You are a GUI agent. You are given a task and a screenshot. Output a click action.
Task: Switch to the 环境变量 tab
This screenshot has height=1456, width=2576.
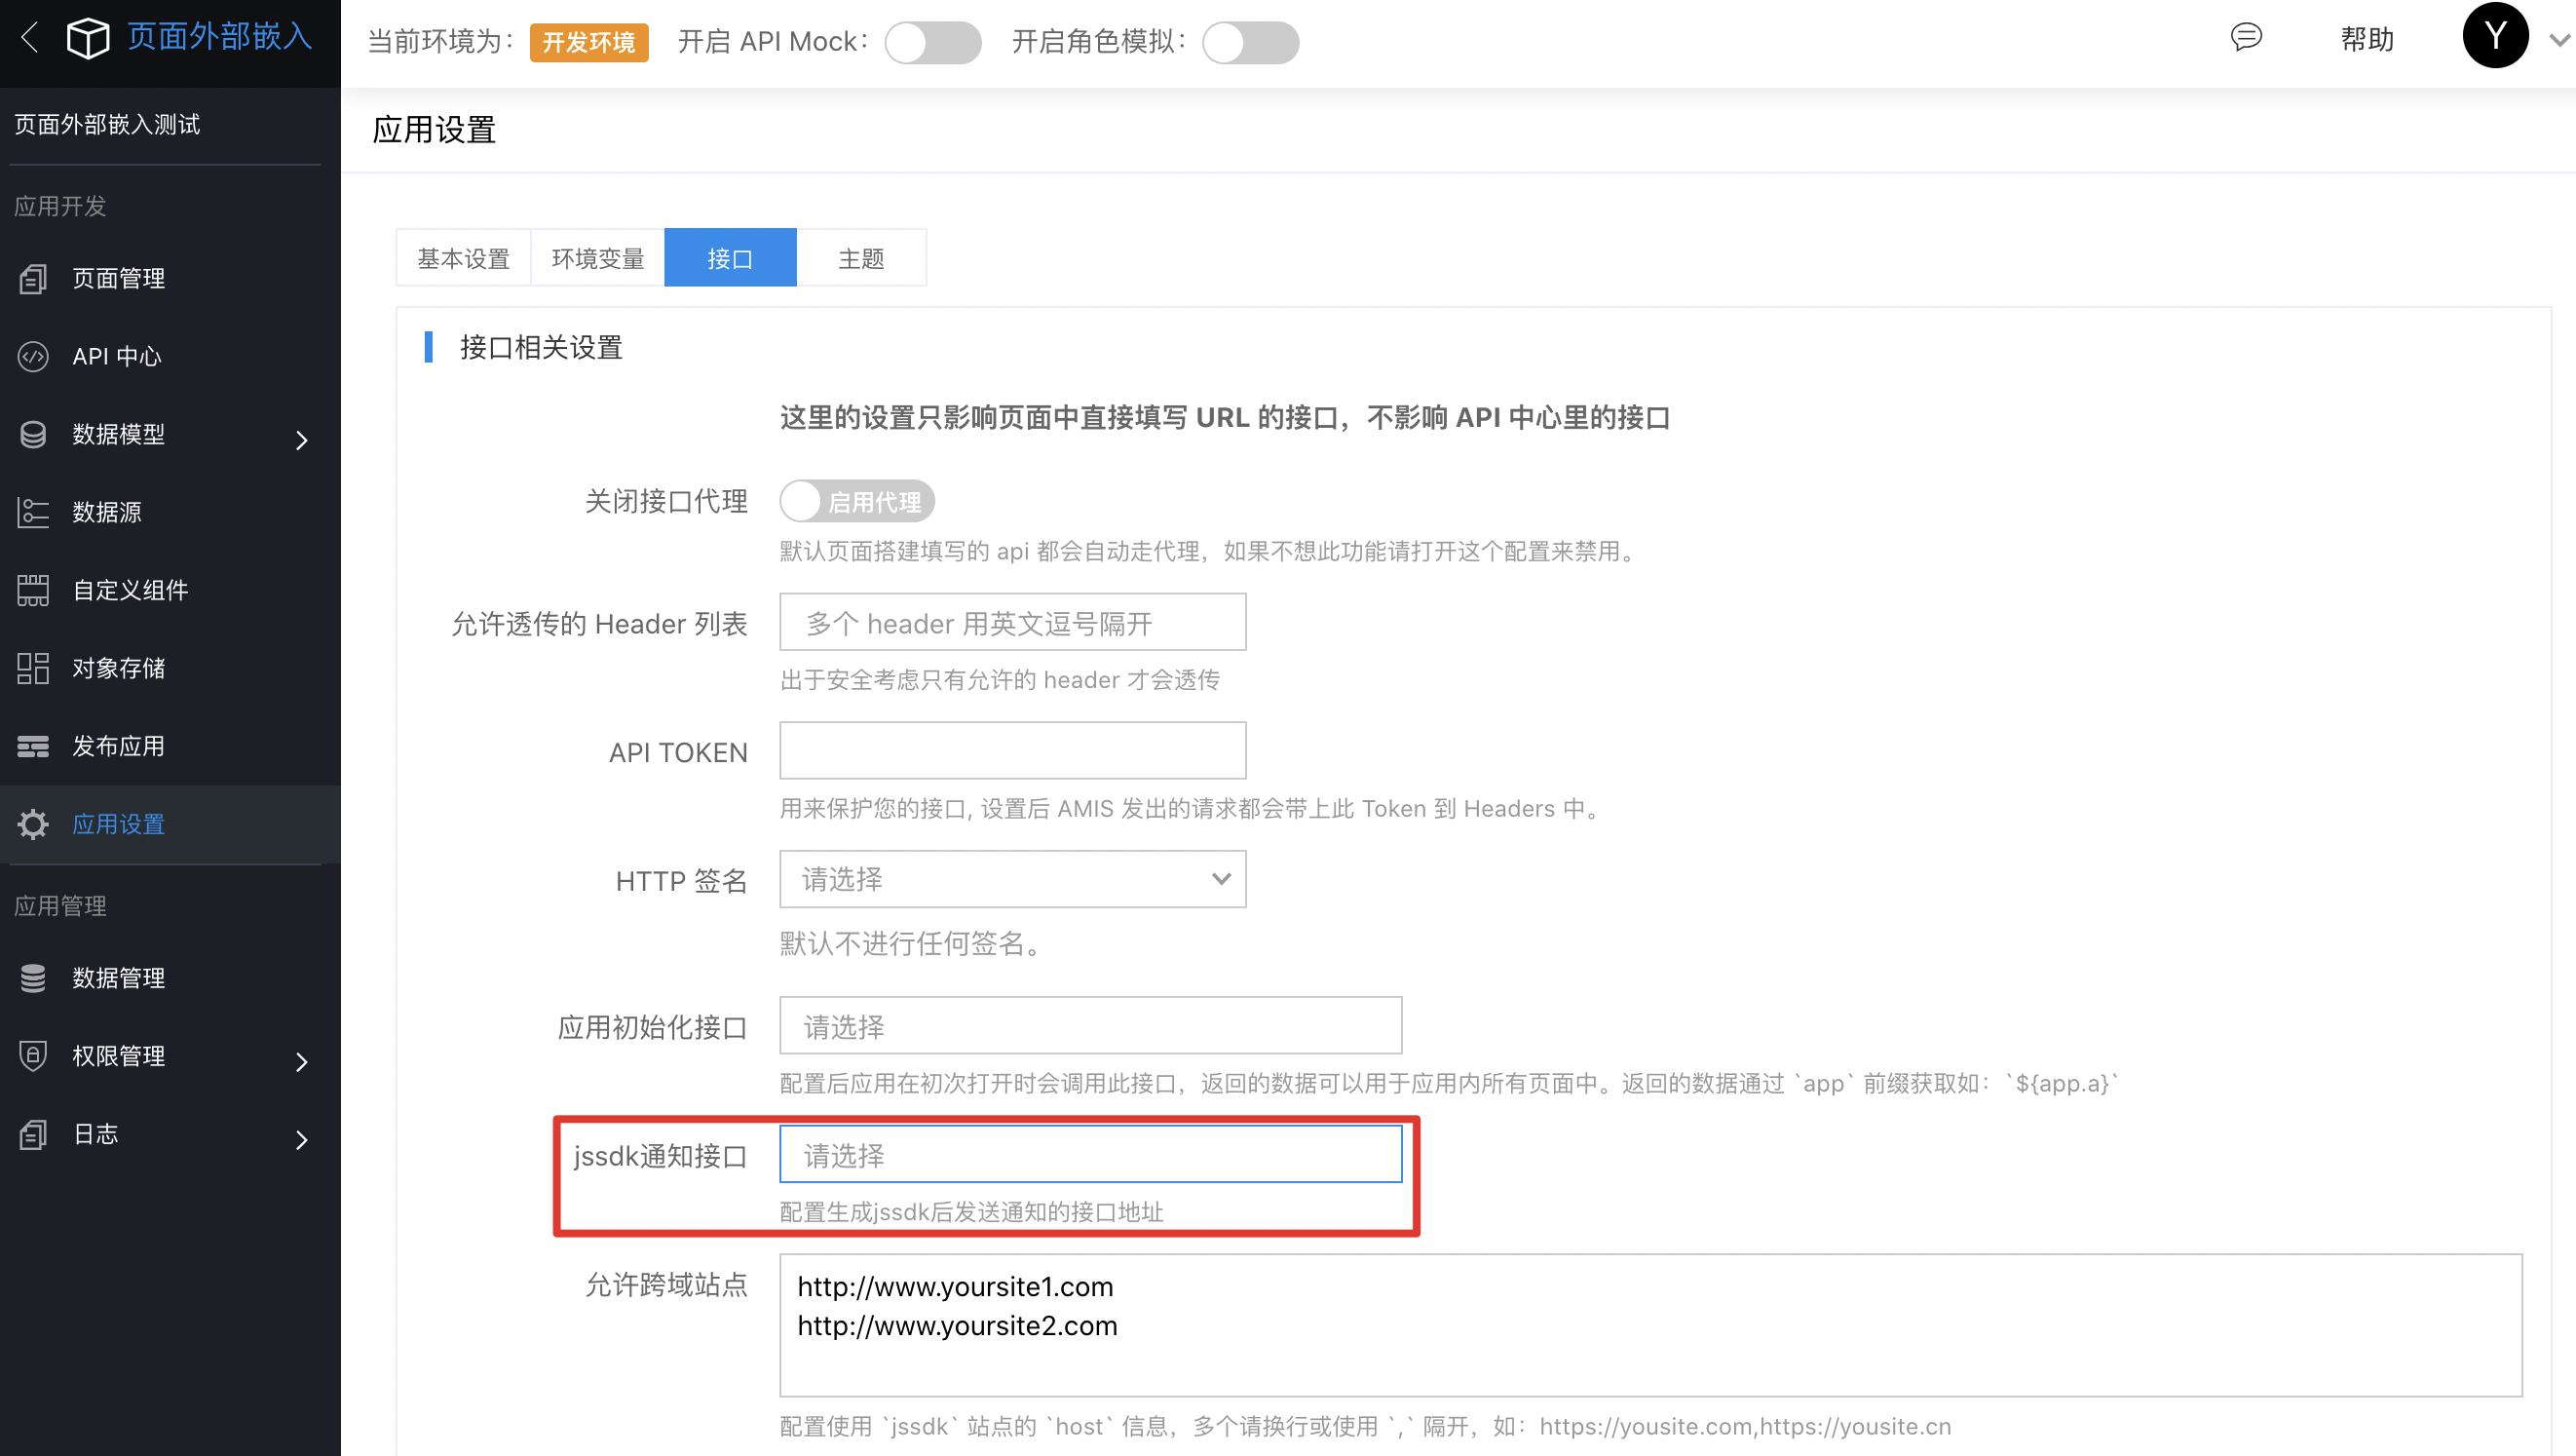597,259
